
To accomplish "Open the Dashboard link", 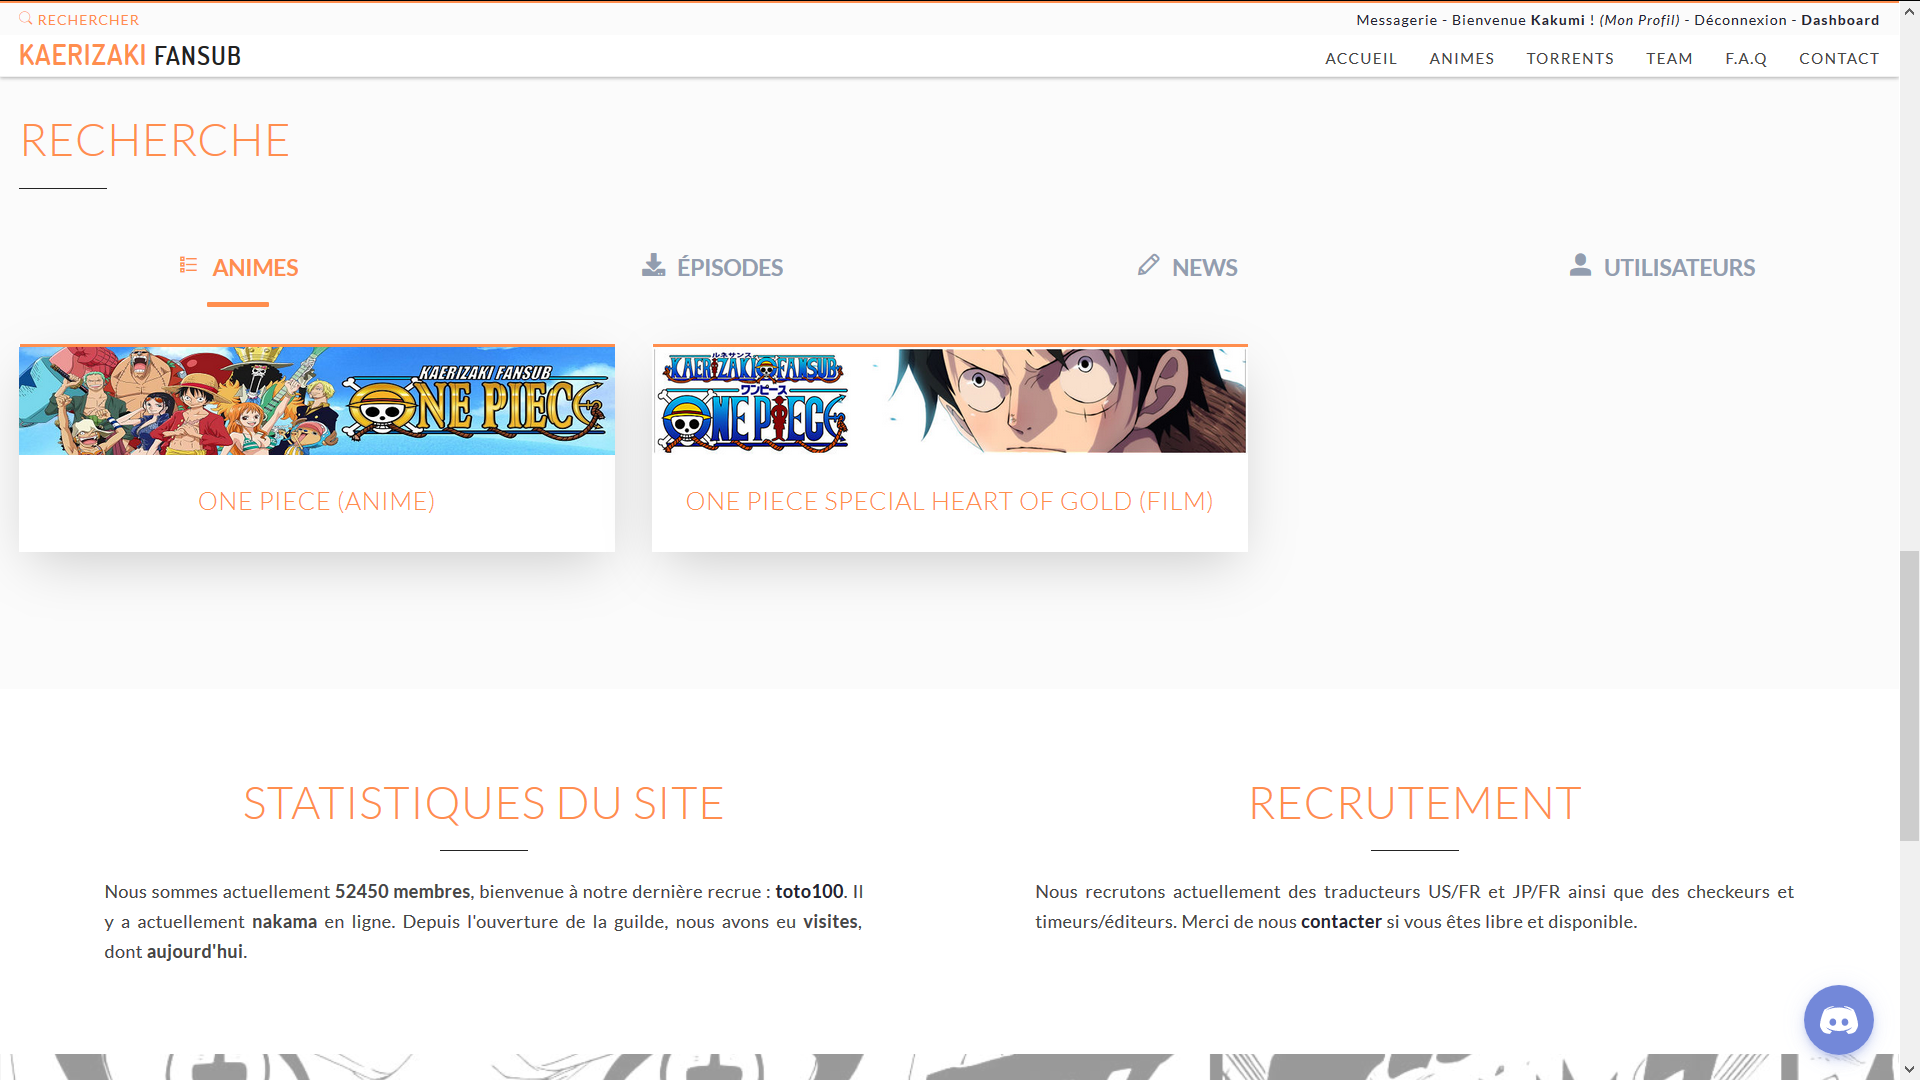I will coord(1840,20).
